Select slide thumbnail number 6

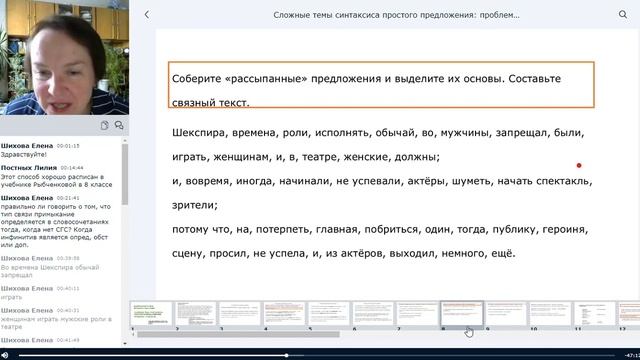(x=373, y=313)
